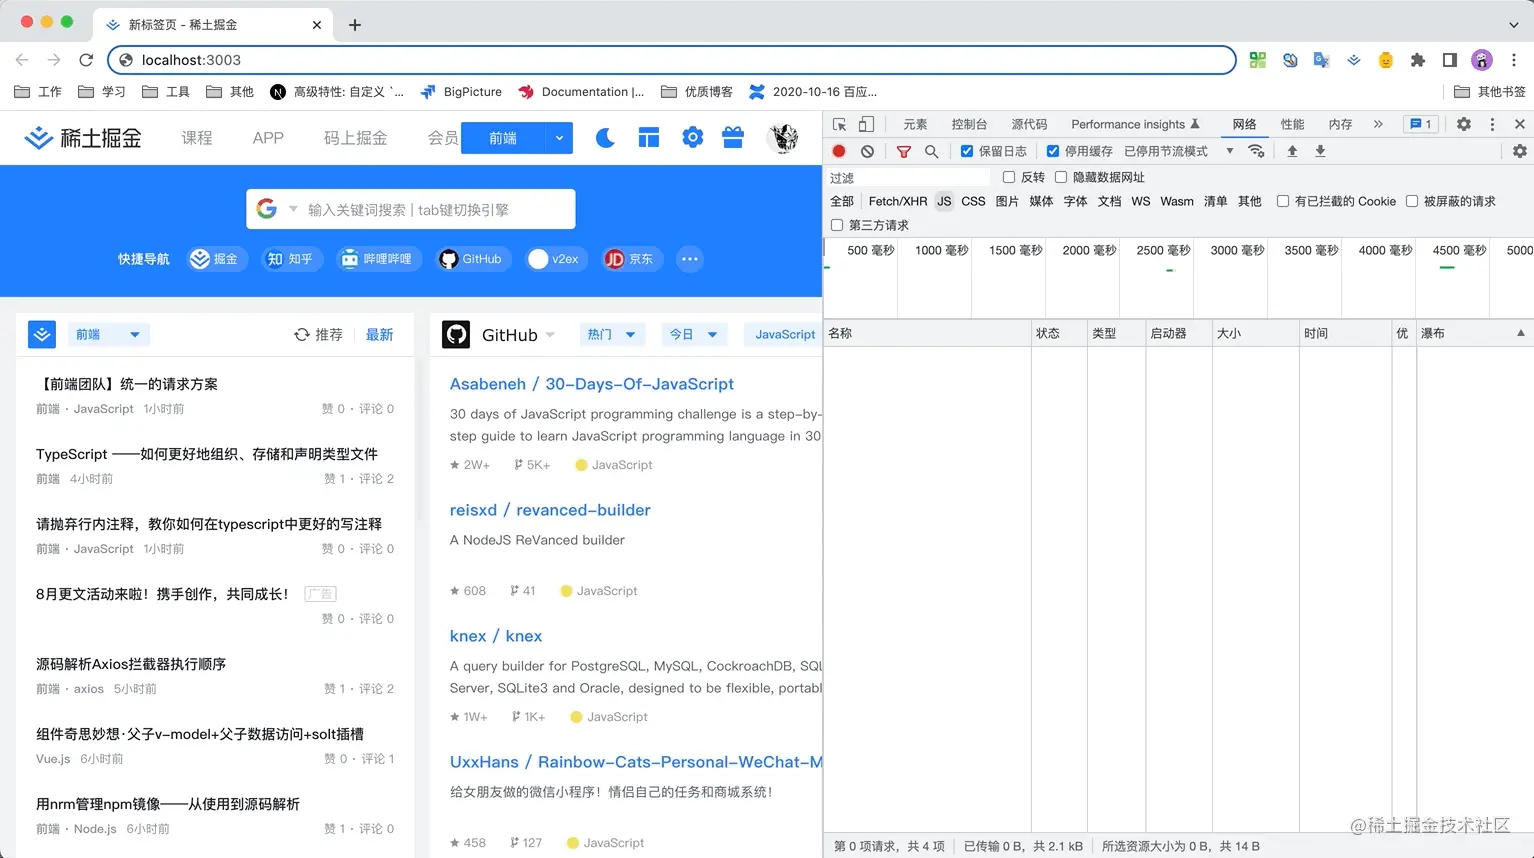Viewport: 1534px width, 858px height.
Task: Expand the 前端 category dropdown in header
Action: coord(559,138)
